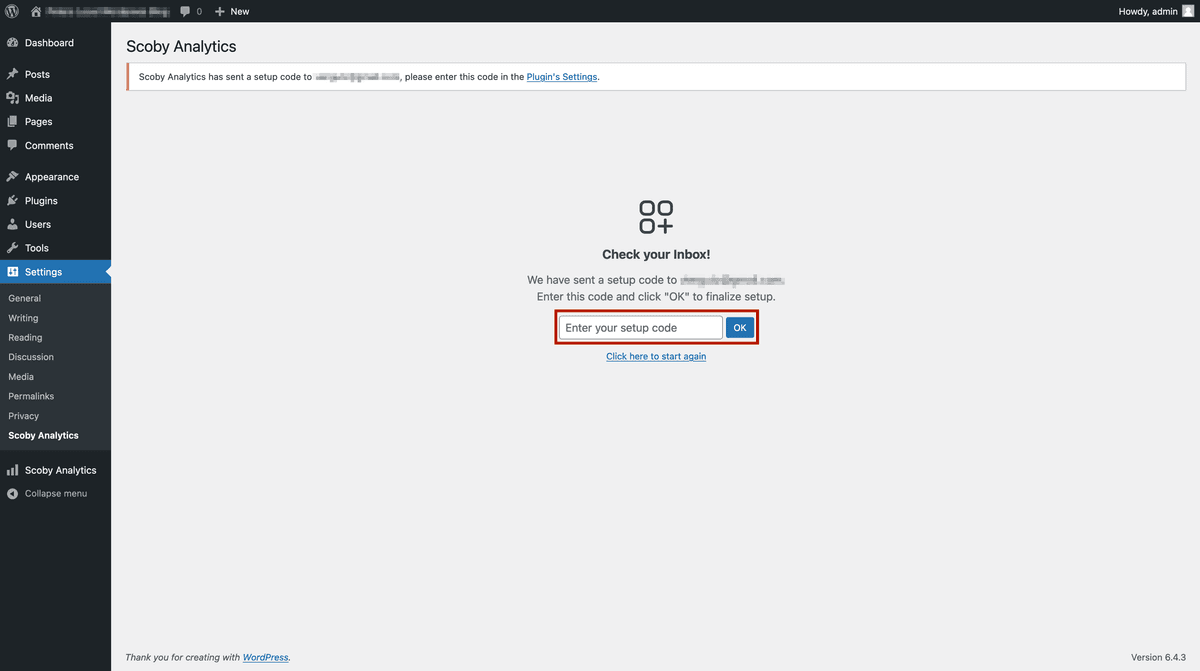Click the home site icon in admin bar
Screen dimensions: 1200x671
coord(36,11)
